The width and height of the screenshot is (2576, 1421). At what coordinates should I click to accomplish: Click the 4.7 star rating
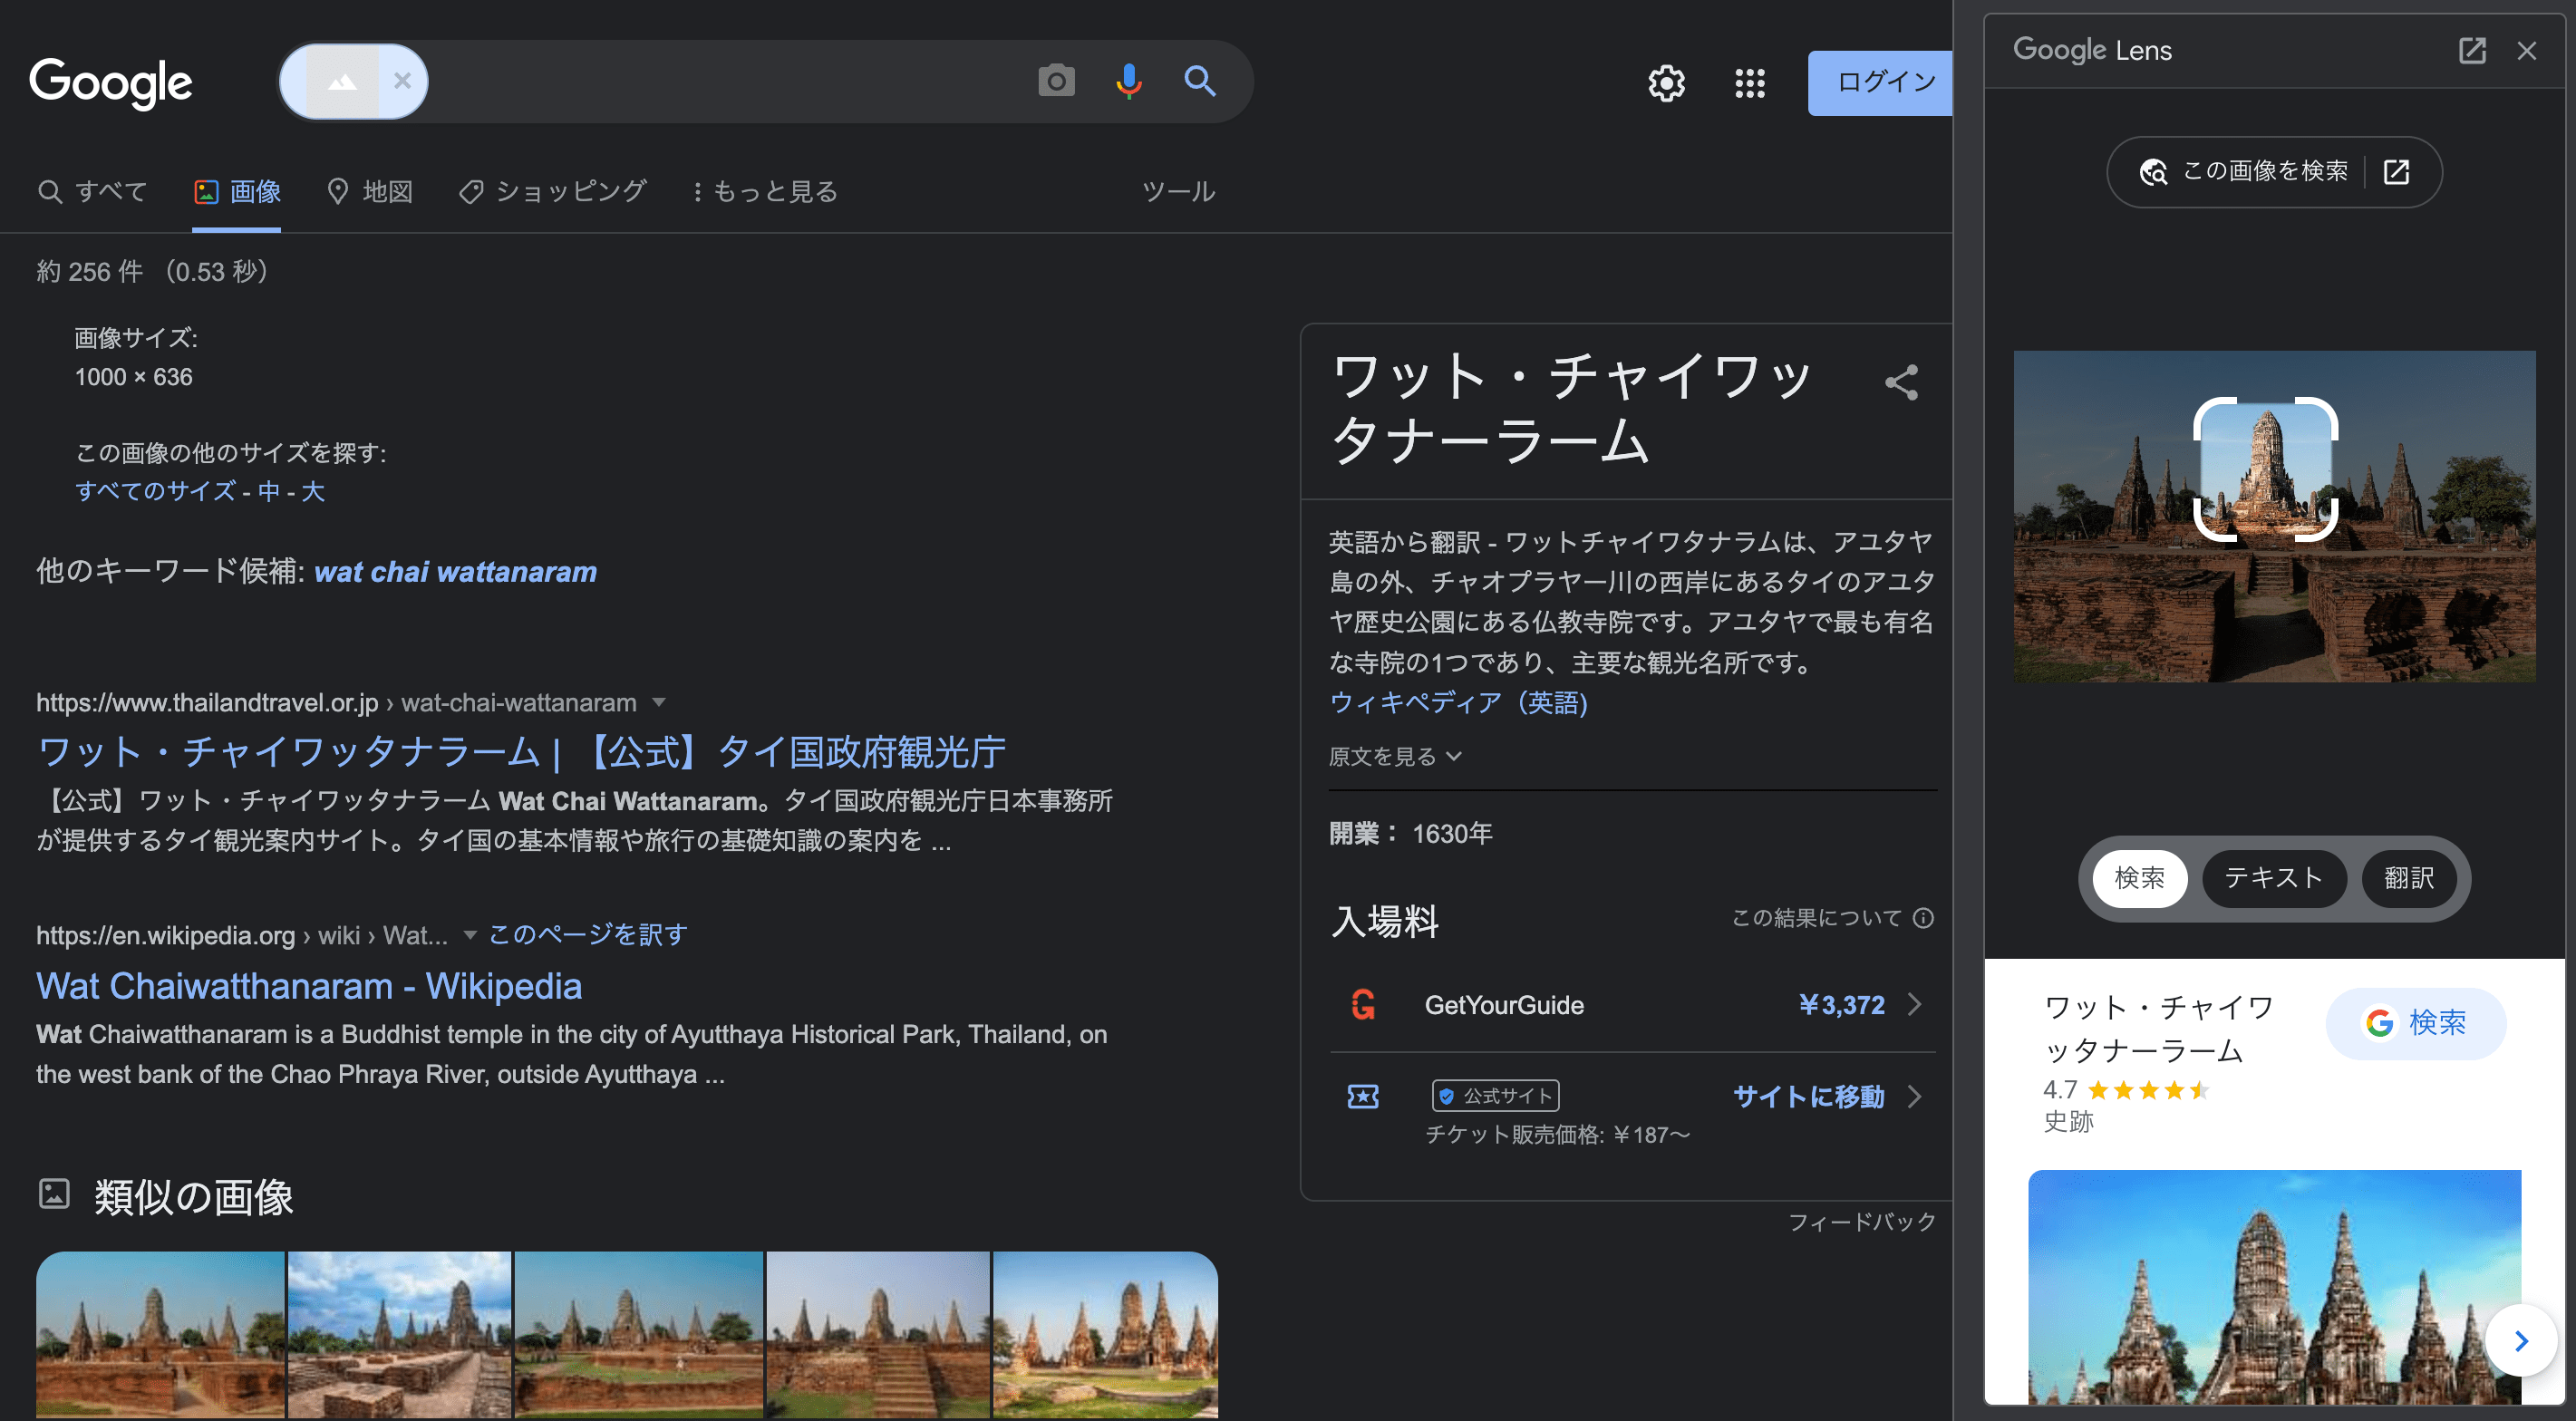click(2126, 1090)
